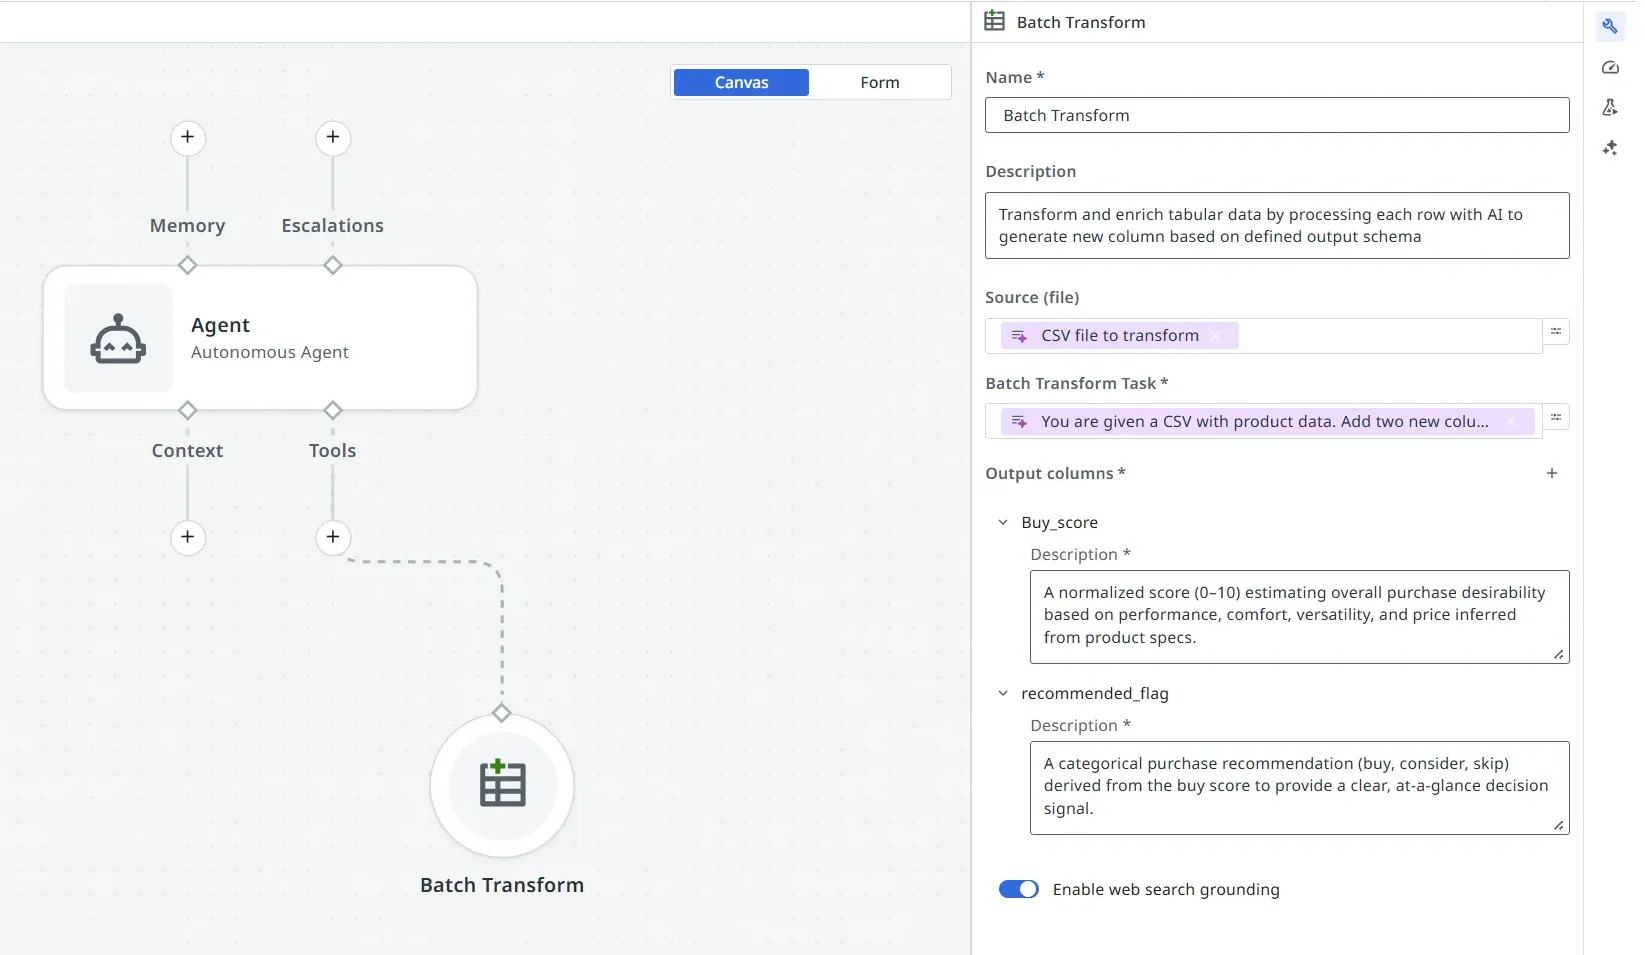Click the Batch Transform table icon in panel header
Image resolution: width=1645 pixels, height=955 pixels.
pyautogui.click(x=995, y=21)
